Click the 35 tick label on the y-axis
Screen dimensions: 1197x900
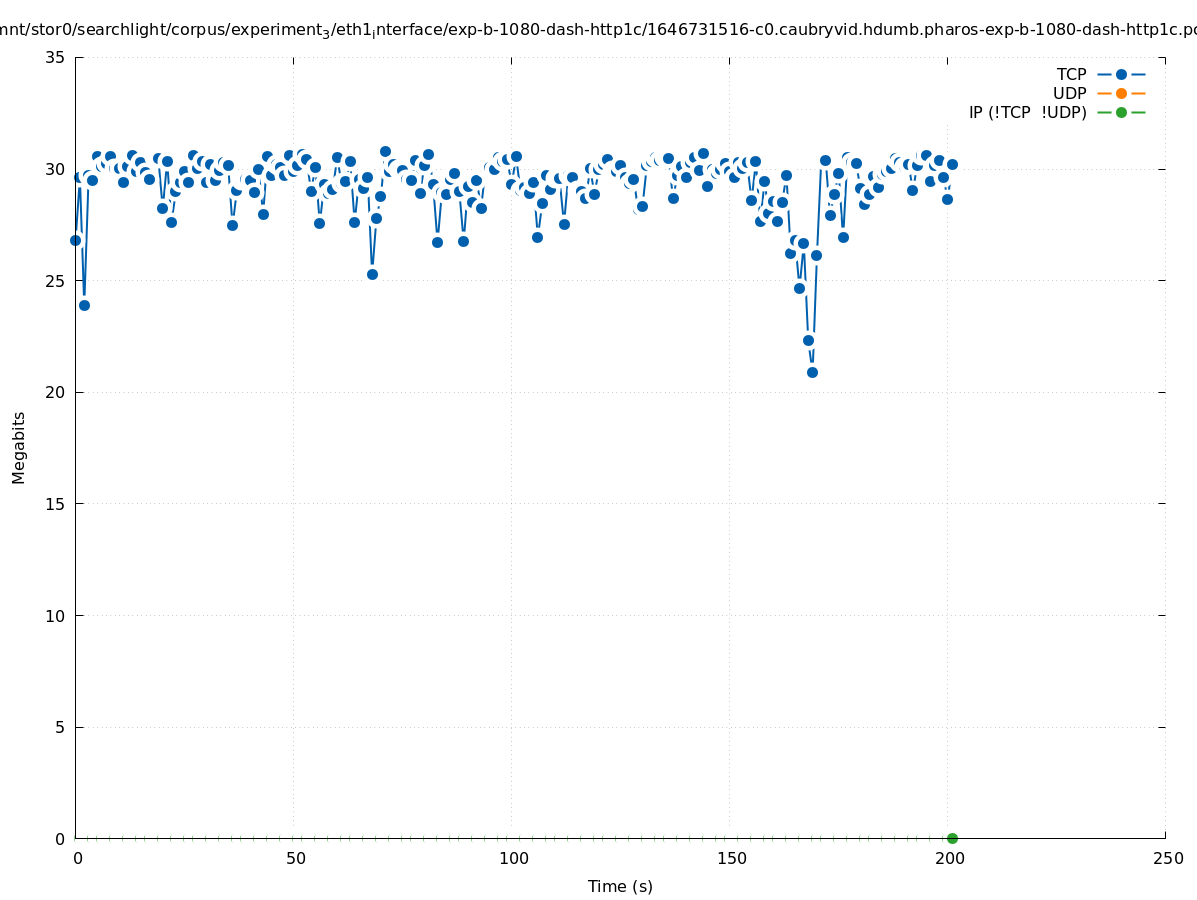55,57
